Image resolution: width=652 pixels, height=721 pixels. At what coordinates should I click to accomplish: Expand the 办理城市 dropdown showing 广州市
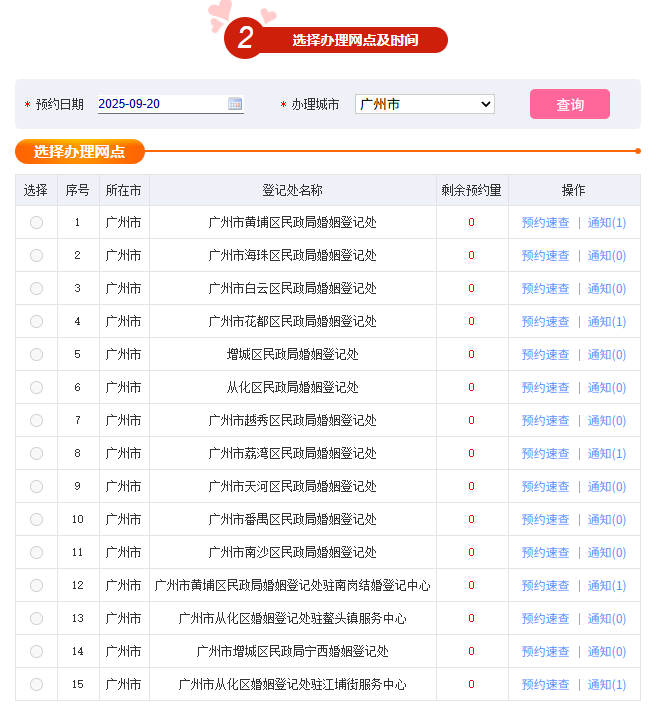coord(424,104)
